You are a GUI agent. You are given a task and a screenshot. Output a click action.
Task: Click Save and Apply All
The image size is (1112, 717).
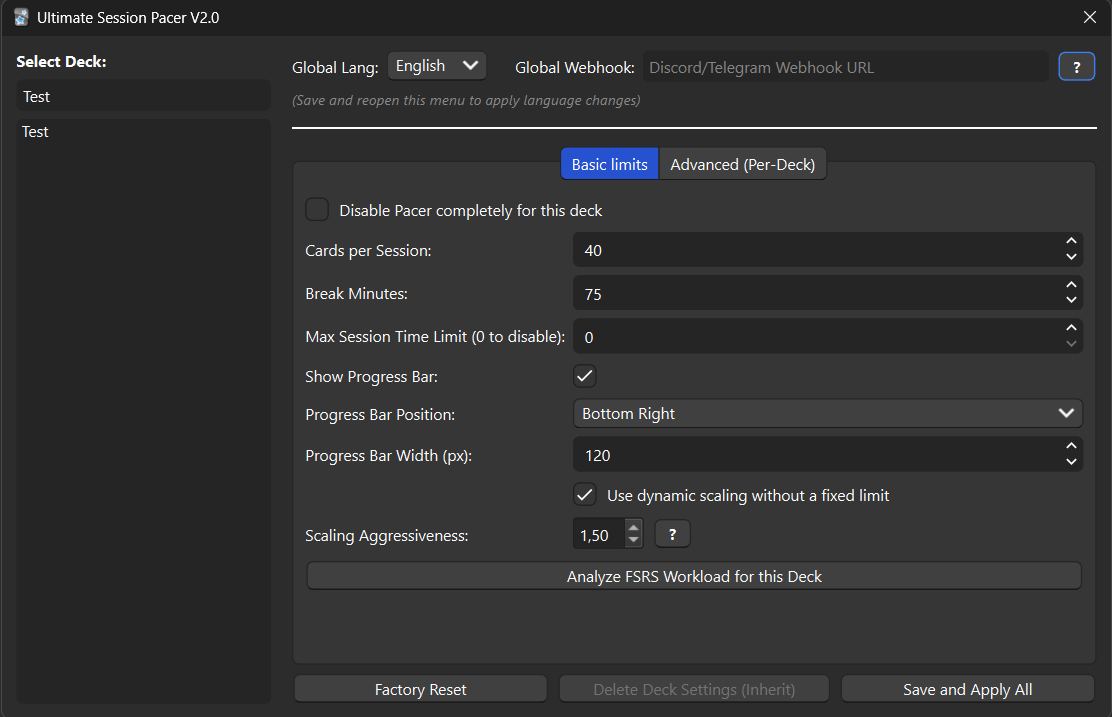pos(967,689)
